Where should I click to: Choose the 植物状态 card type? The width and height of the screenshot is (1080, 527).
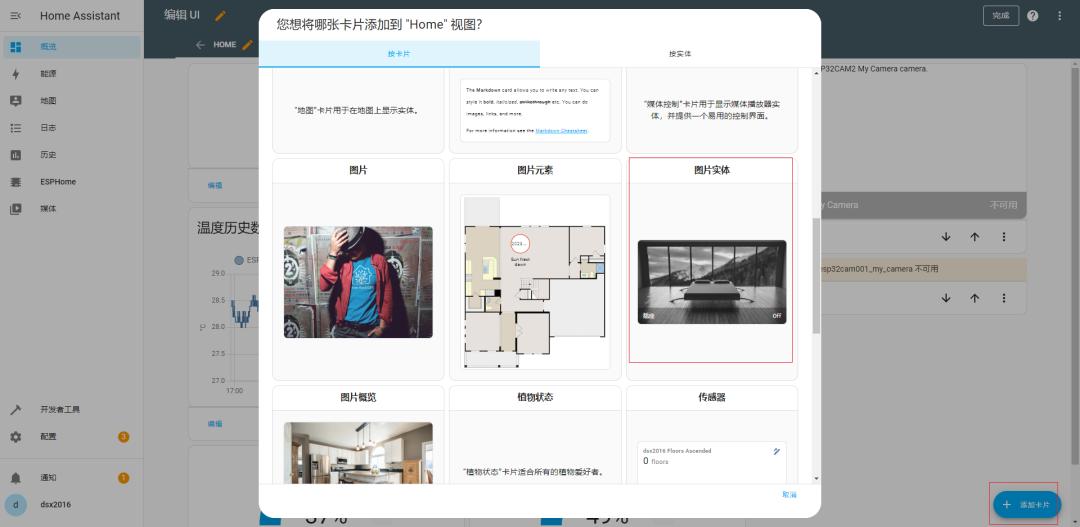535,435
